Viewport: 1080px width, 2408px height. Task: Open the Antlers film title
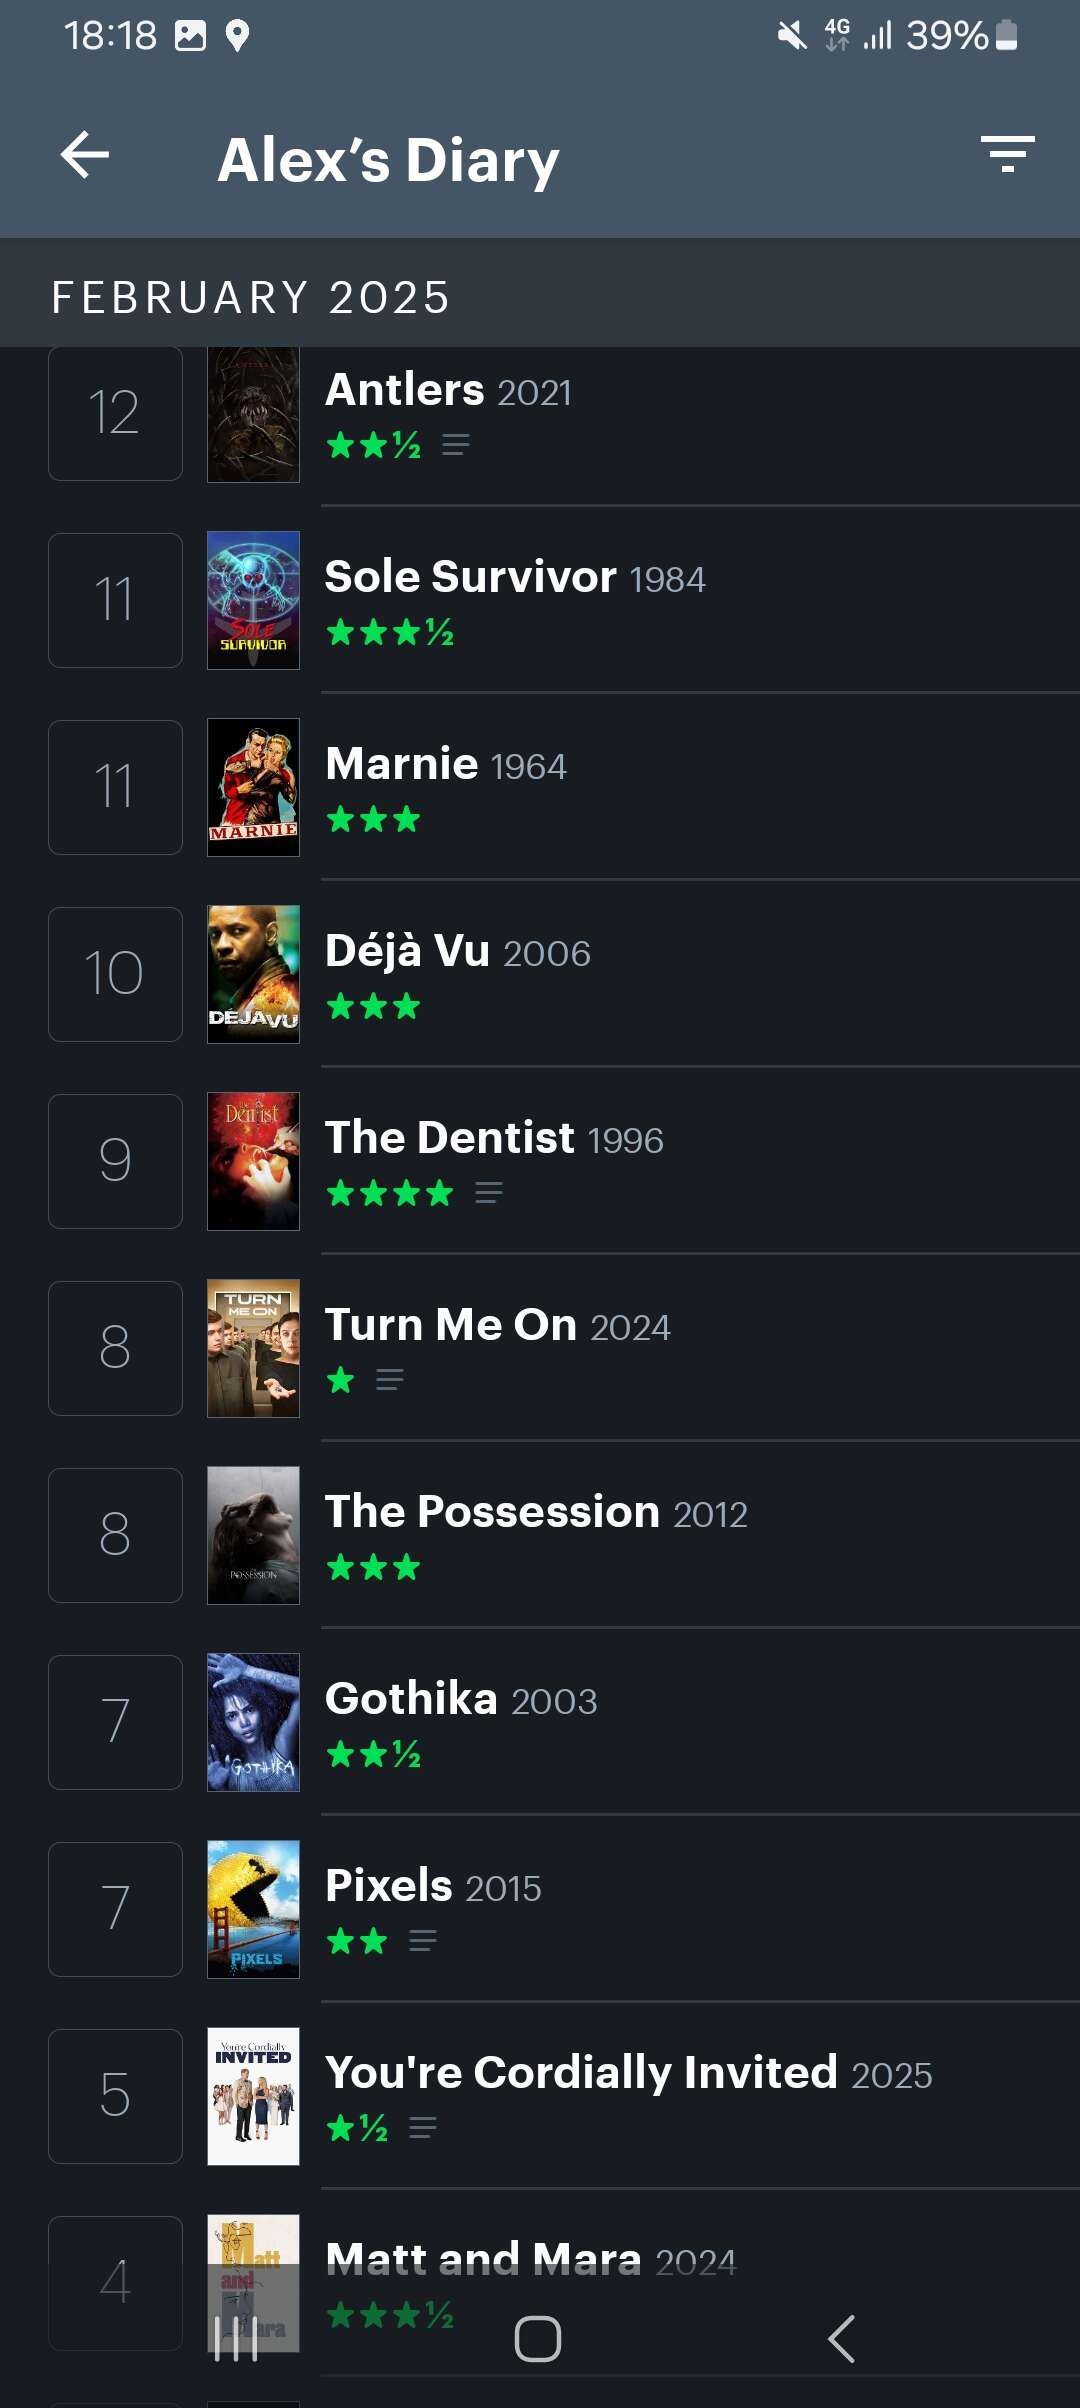coord(405,390)
